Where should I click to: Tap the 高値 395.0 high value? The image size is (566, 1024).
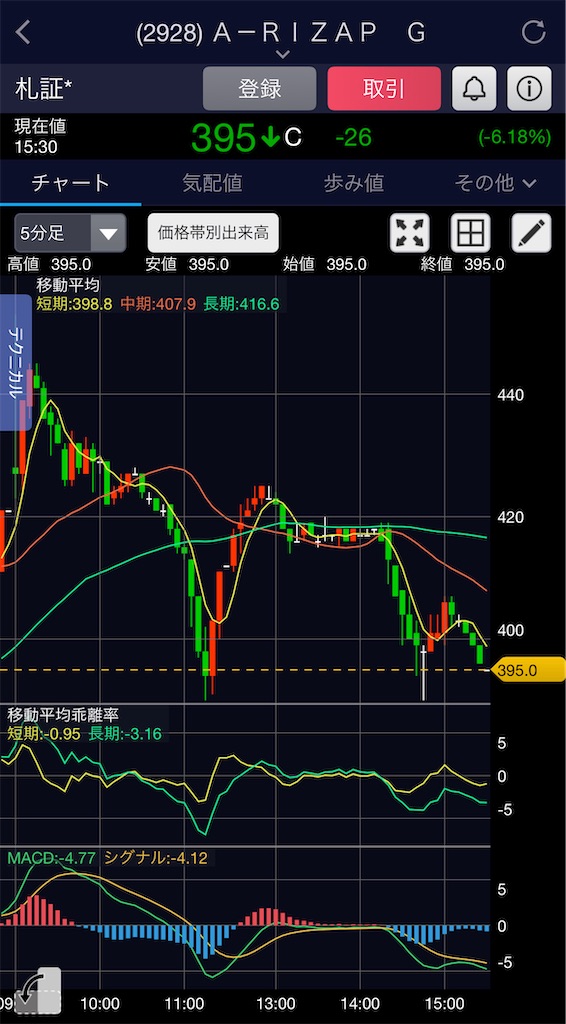click(x=49, y=264)
